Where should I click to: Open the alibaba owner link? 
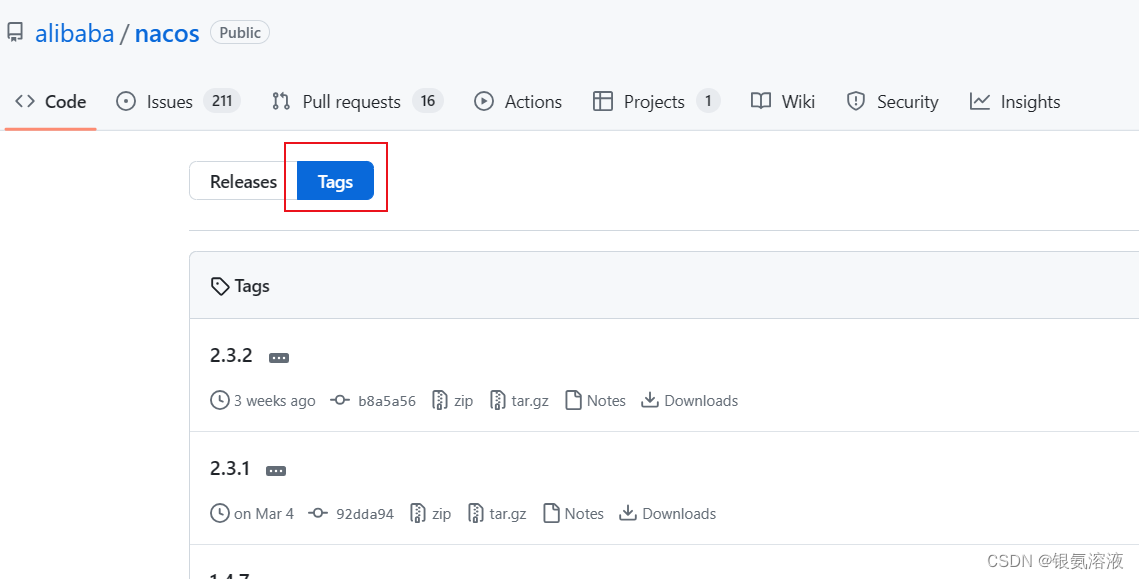(x=74, y=33)
